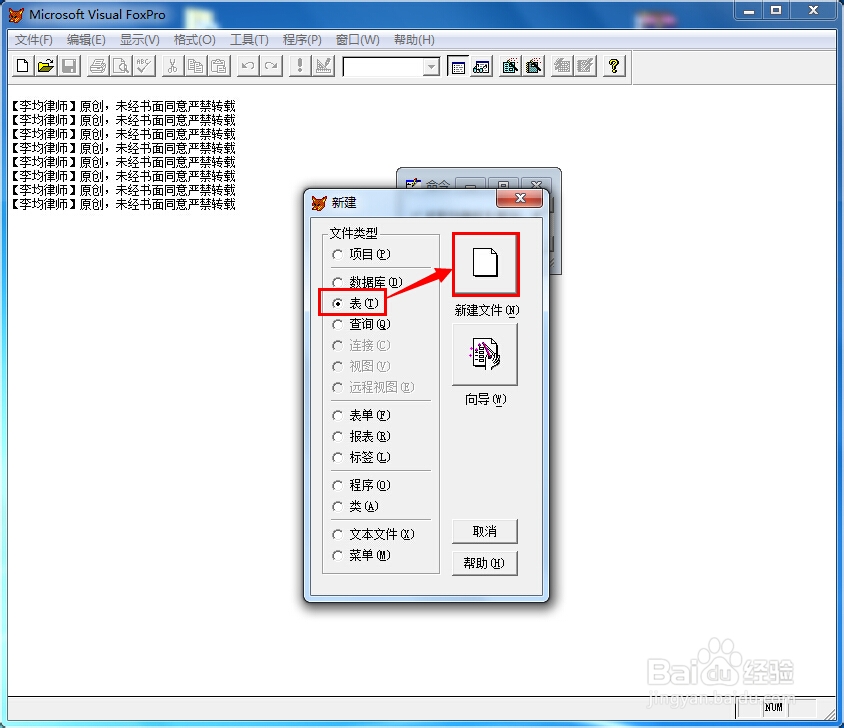
Task: Select the 查询(Q) radio button
Action: tap(337, 324)
